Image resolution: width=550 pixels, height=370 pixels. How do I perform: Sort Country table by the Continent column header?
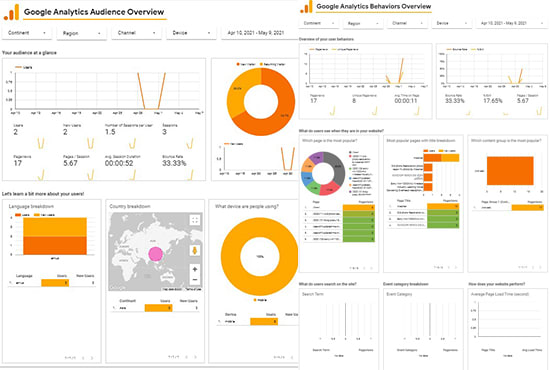pos(127,301)
